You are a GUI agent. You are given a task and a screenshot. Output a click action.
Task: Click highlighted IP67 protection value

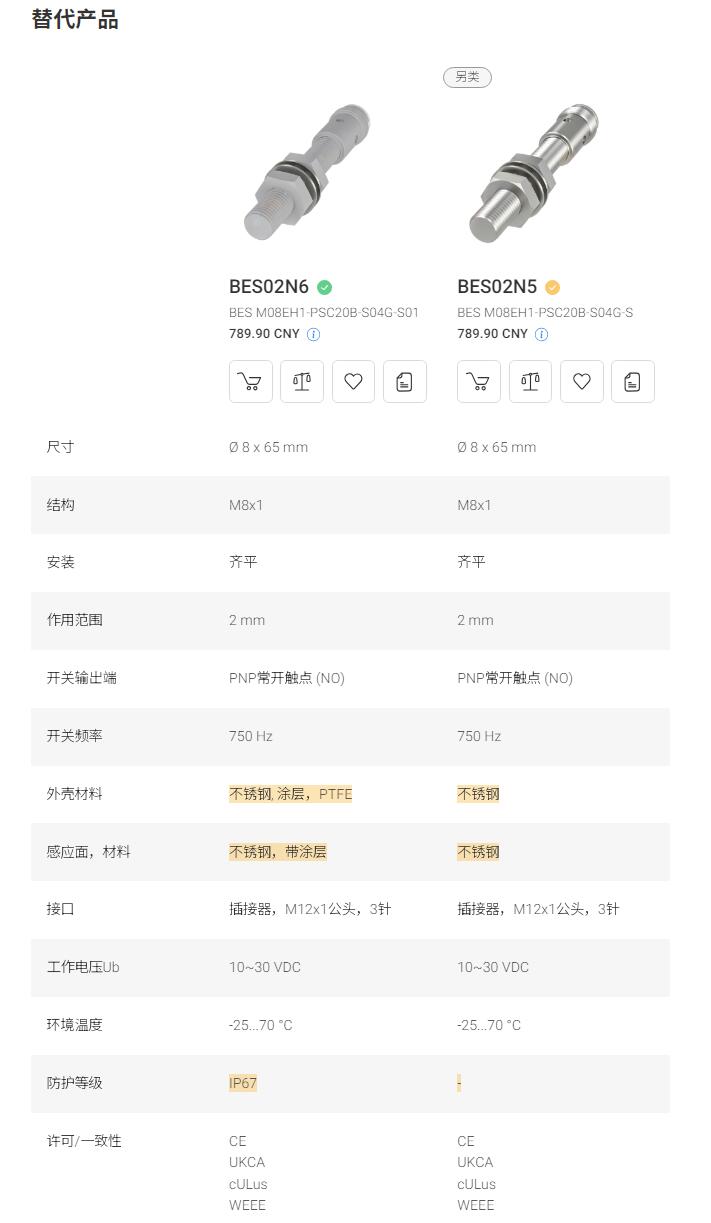click(243, 1083)
